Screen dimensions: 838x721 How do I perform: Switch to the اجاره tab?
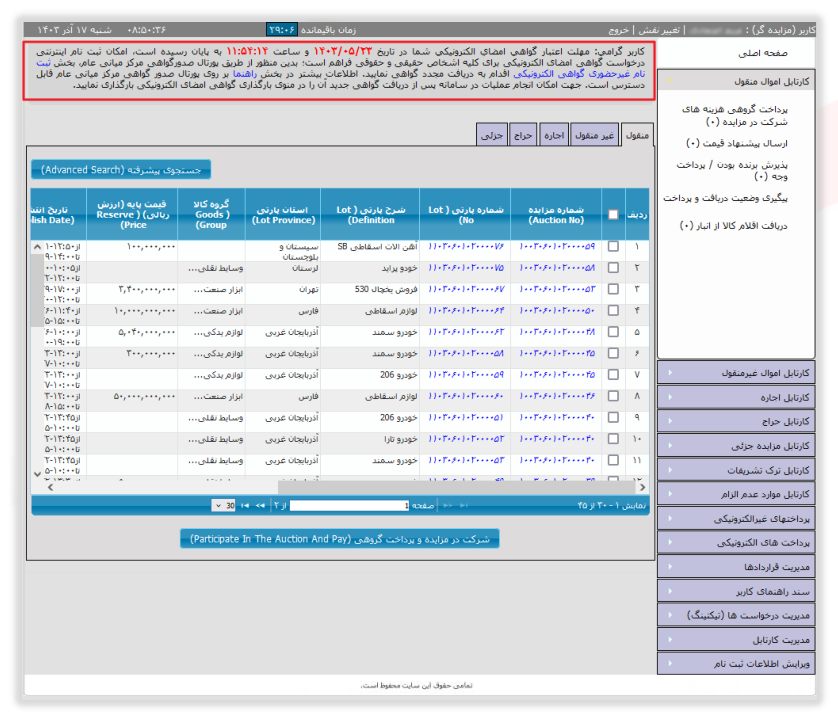pyautogui.click(x=554, y=135)
